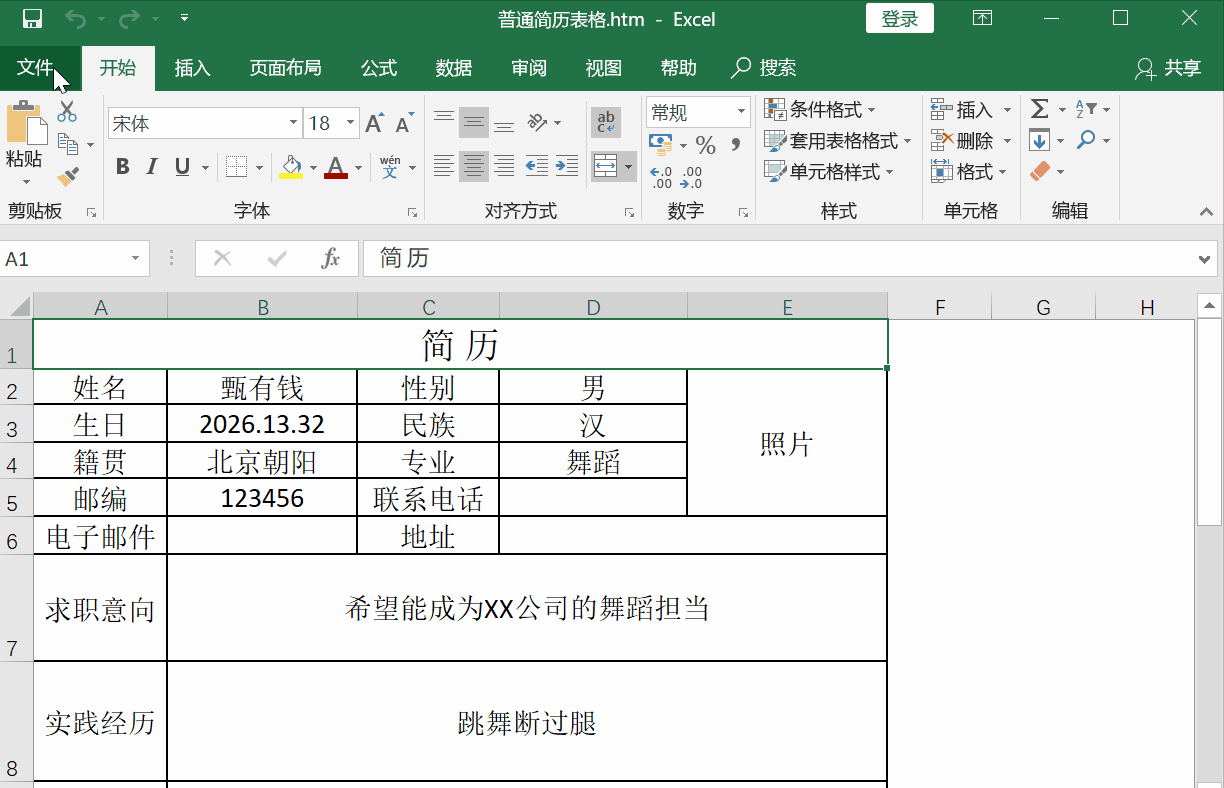Viewport: 1224px width, 788px height.
Task: Select the Format Painter brush icon
Action: point(67,177)
